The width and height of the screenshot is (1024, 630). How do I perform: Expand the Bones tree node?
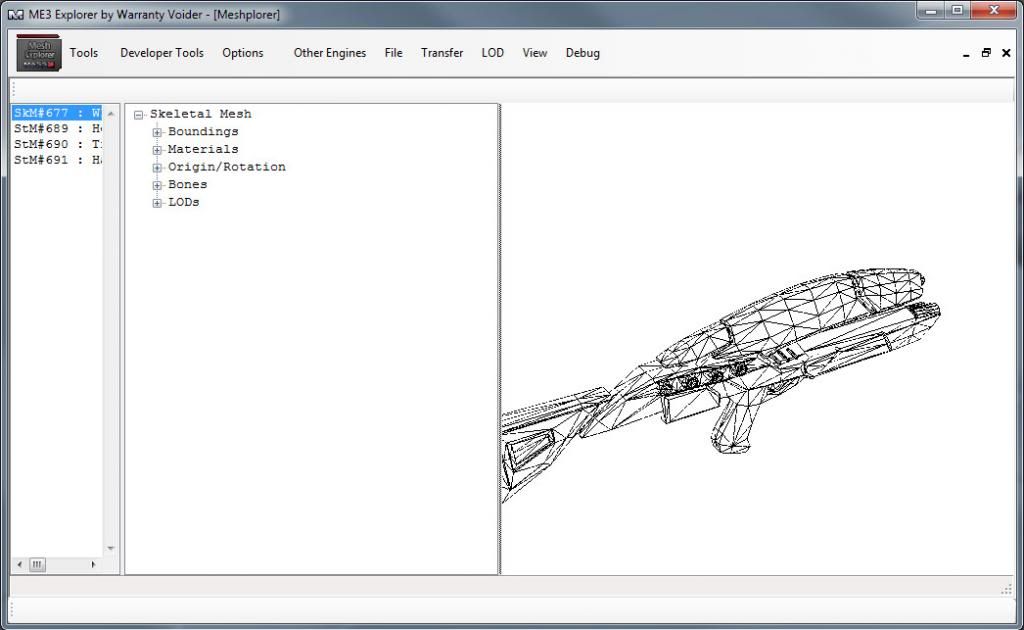[x=157, y=185]
